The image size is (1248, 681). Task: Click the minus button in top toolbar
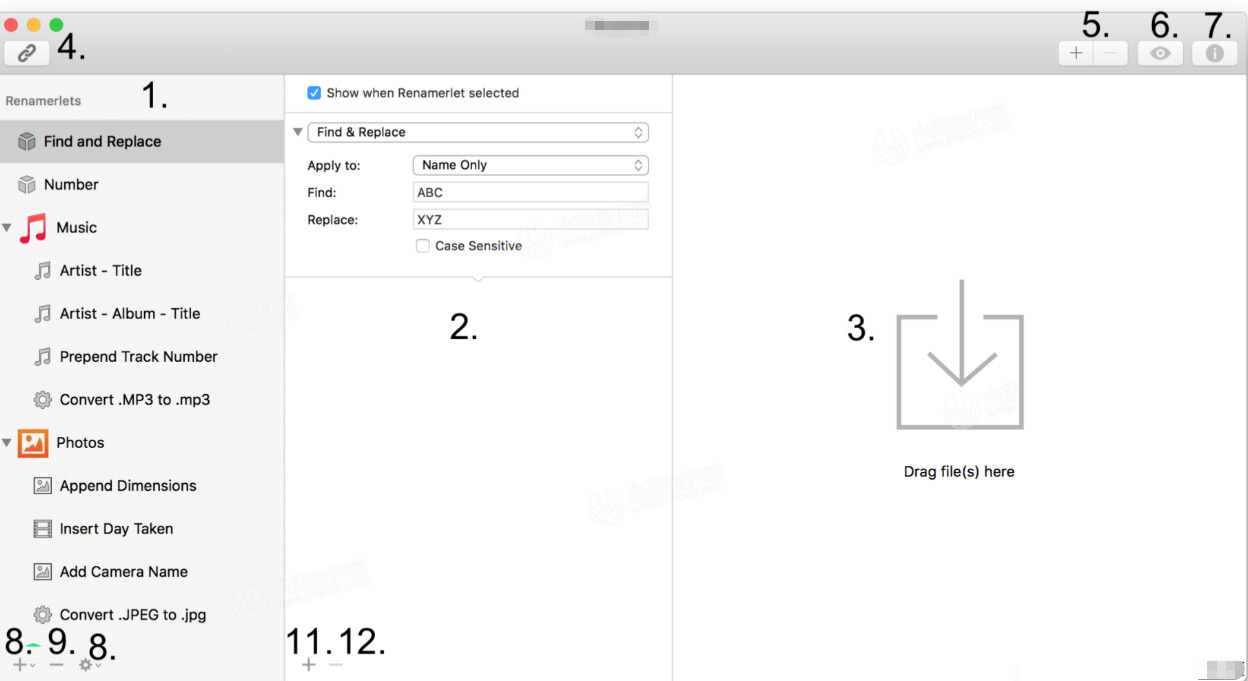click(1110, 54)
